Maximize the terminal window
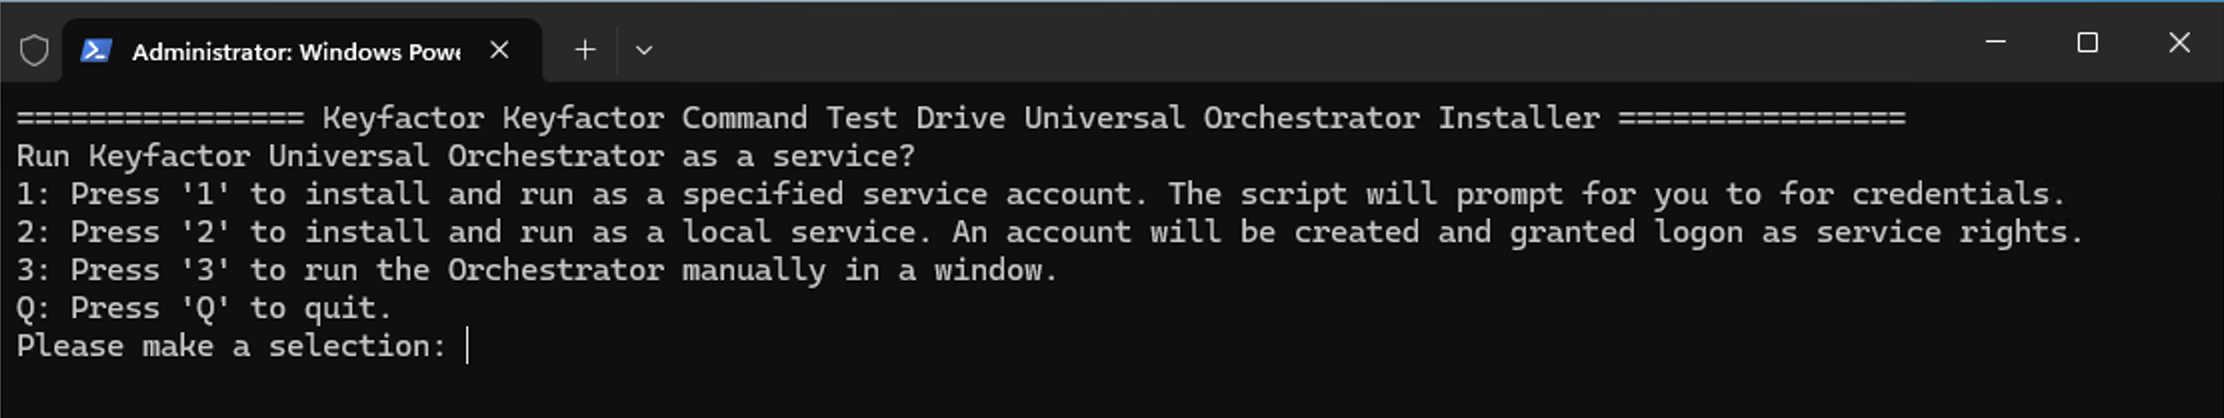 click(x=2087, y=43)
